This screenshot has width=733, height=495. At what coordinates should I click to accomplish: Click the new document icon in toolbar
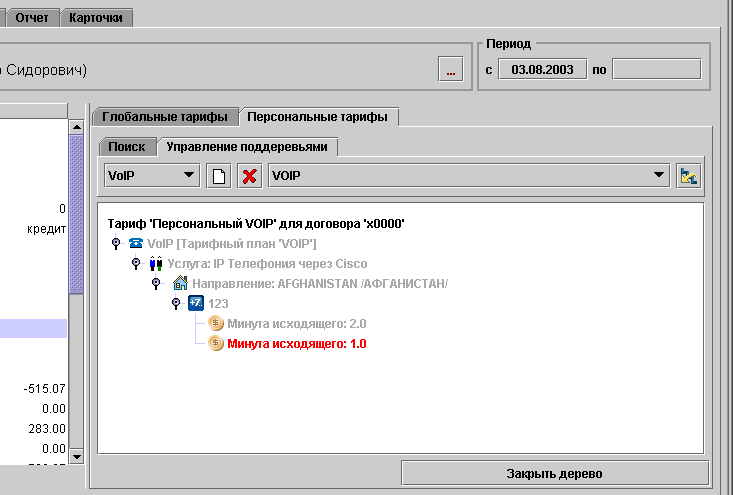tap(218, 176)
